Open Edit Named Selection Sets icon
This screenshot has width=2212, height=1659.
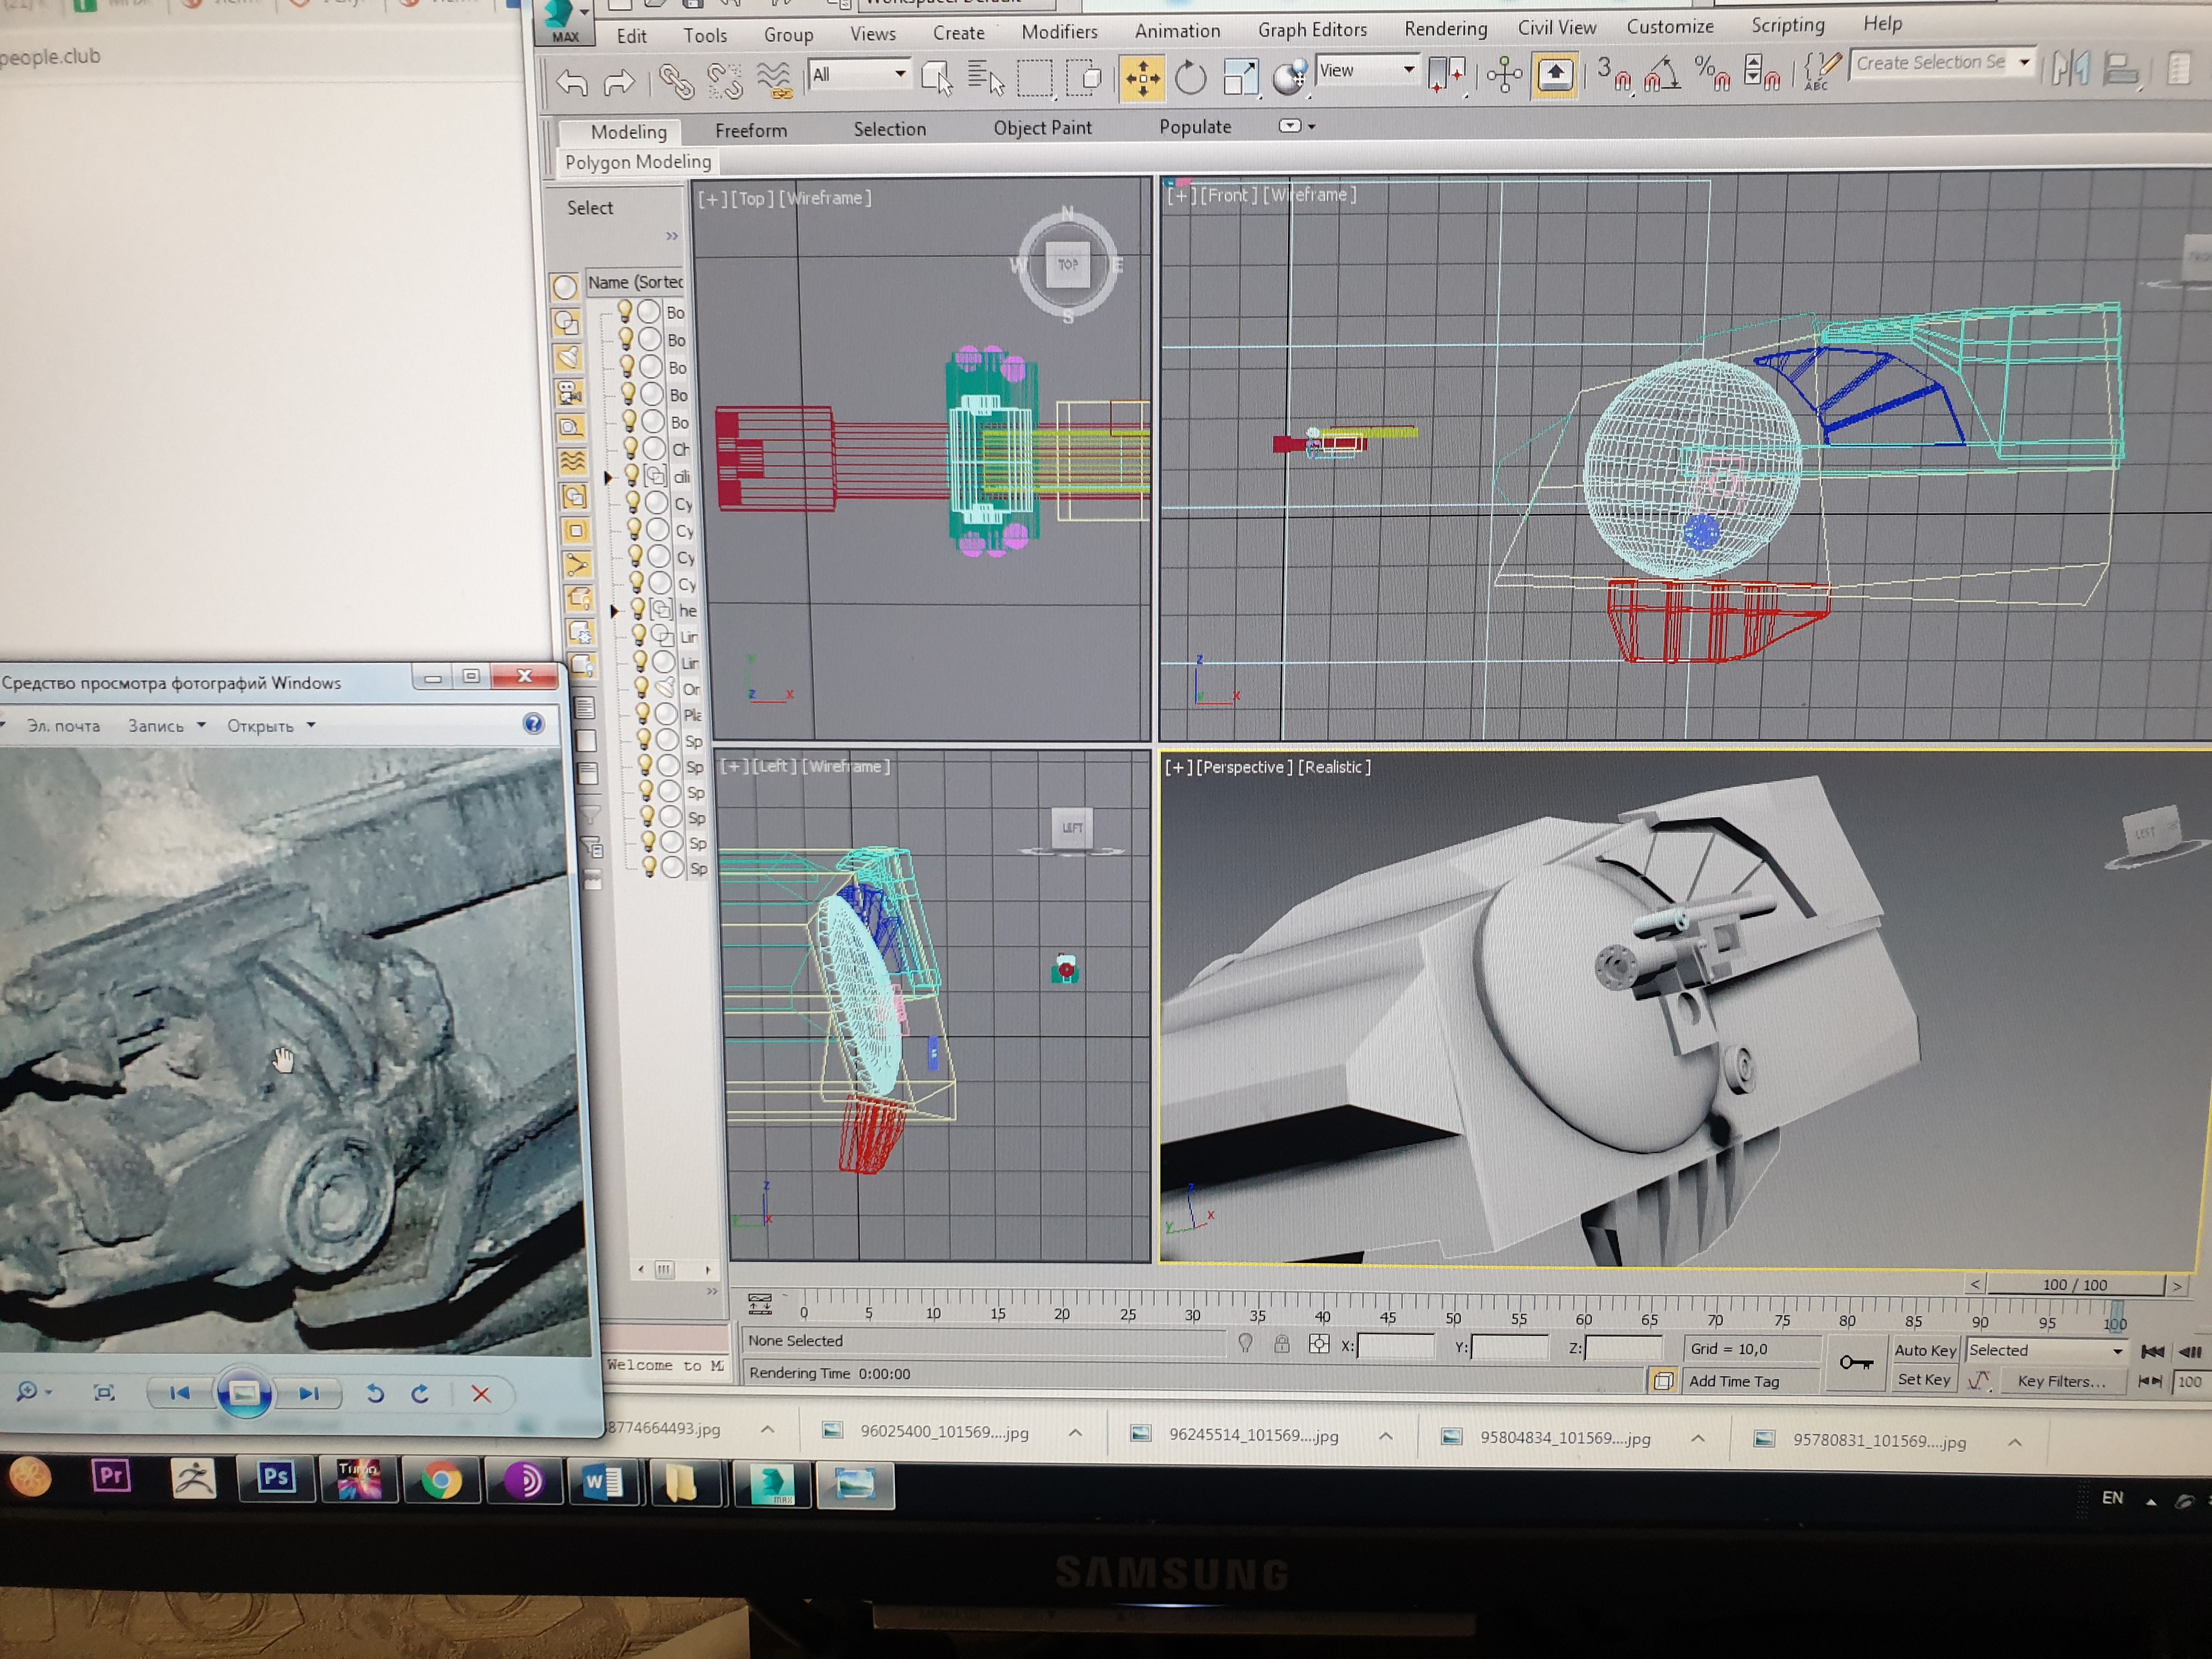1822,71
